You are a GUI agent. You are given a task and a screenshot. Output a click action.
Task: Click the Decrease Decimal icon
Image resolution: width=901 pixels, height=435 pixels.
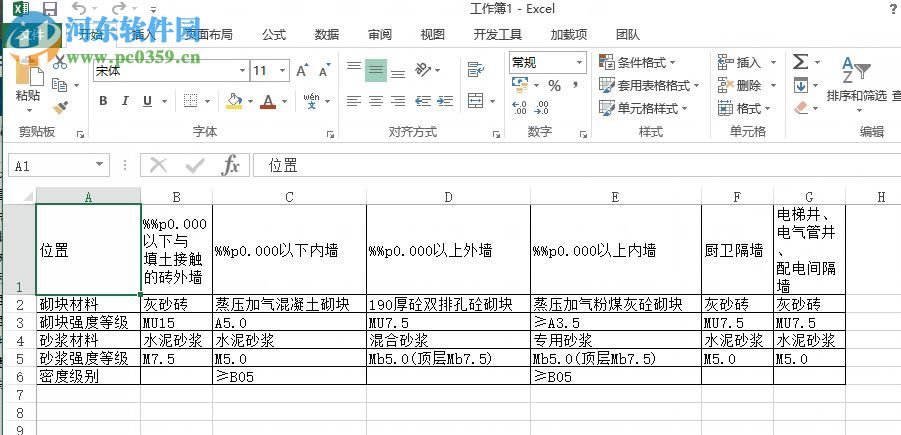541,107
